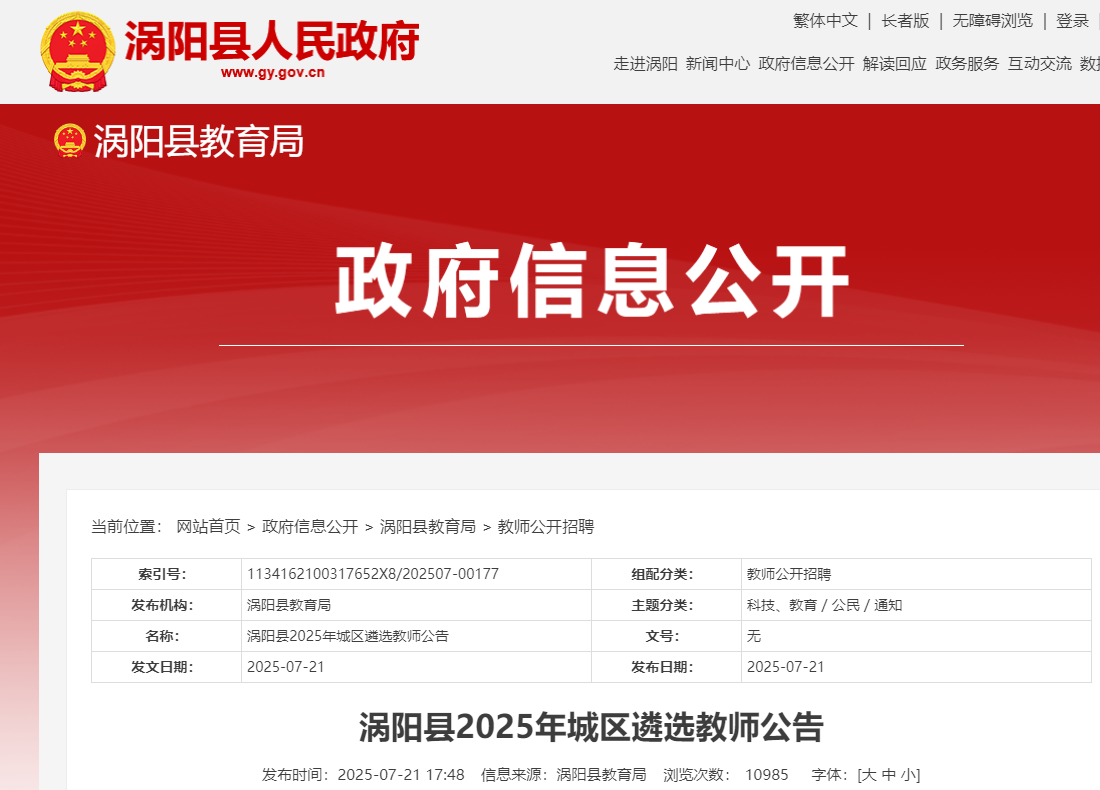Viewport: 1100px width, 790px height.
Task: Open the 长者版 elder-friendly version
Action: 905,21
